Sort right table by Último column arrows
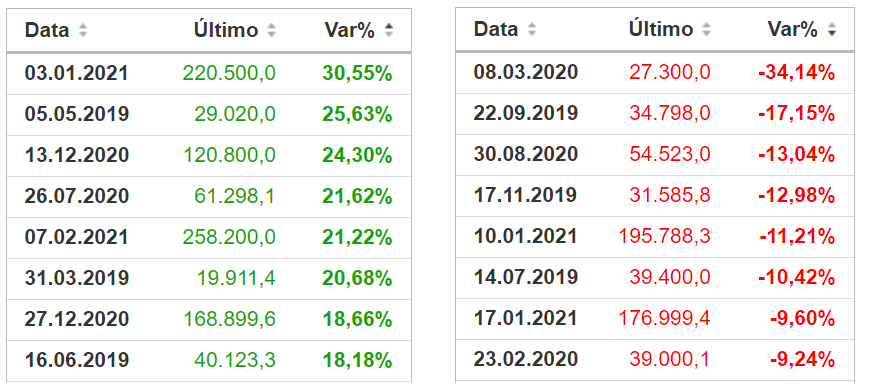The image size is (869, 392). [x=706, y=29]
